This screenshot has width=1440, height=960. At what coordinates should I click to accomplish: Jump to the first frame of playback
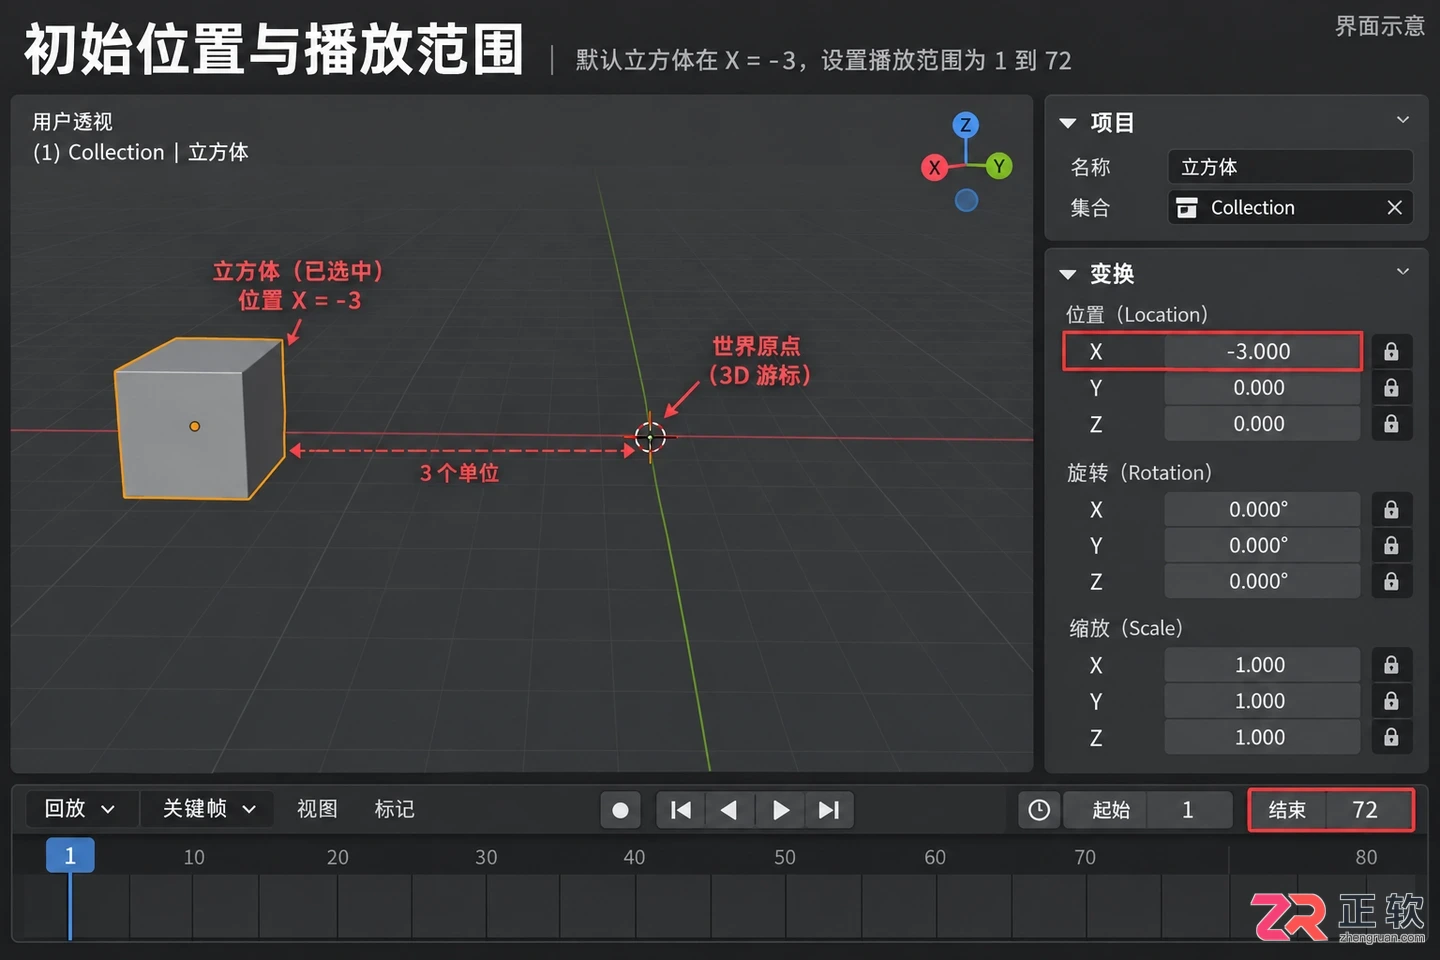[x=681, y=810]
